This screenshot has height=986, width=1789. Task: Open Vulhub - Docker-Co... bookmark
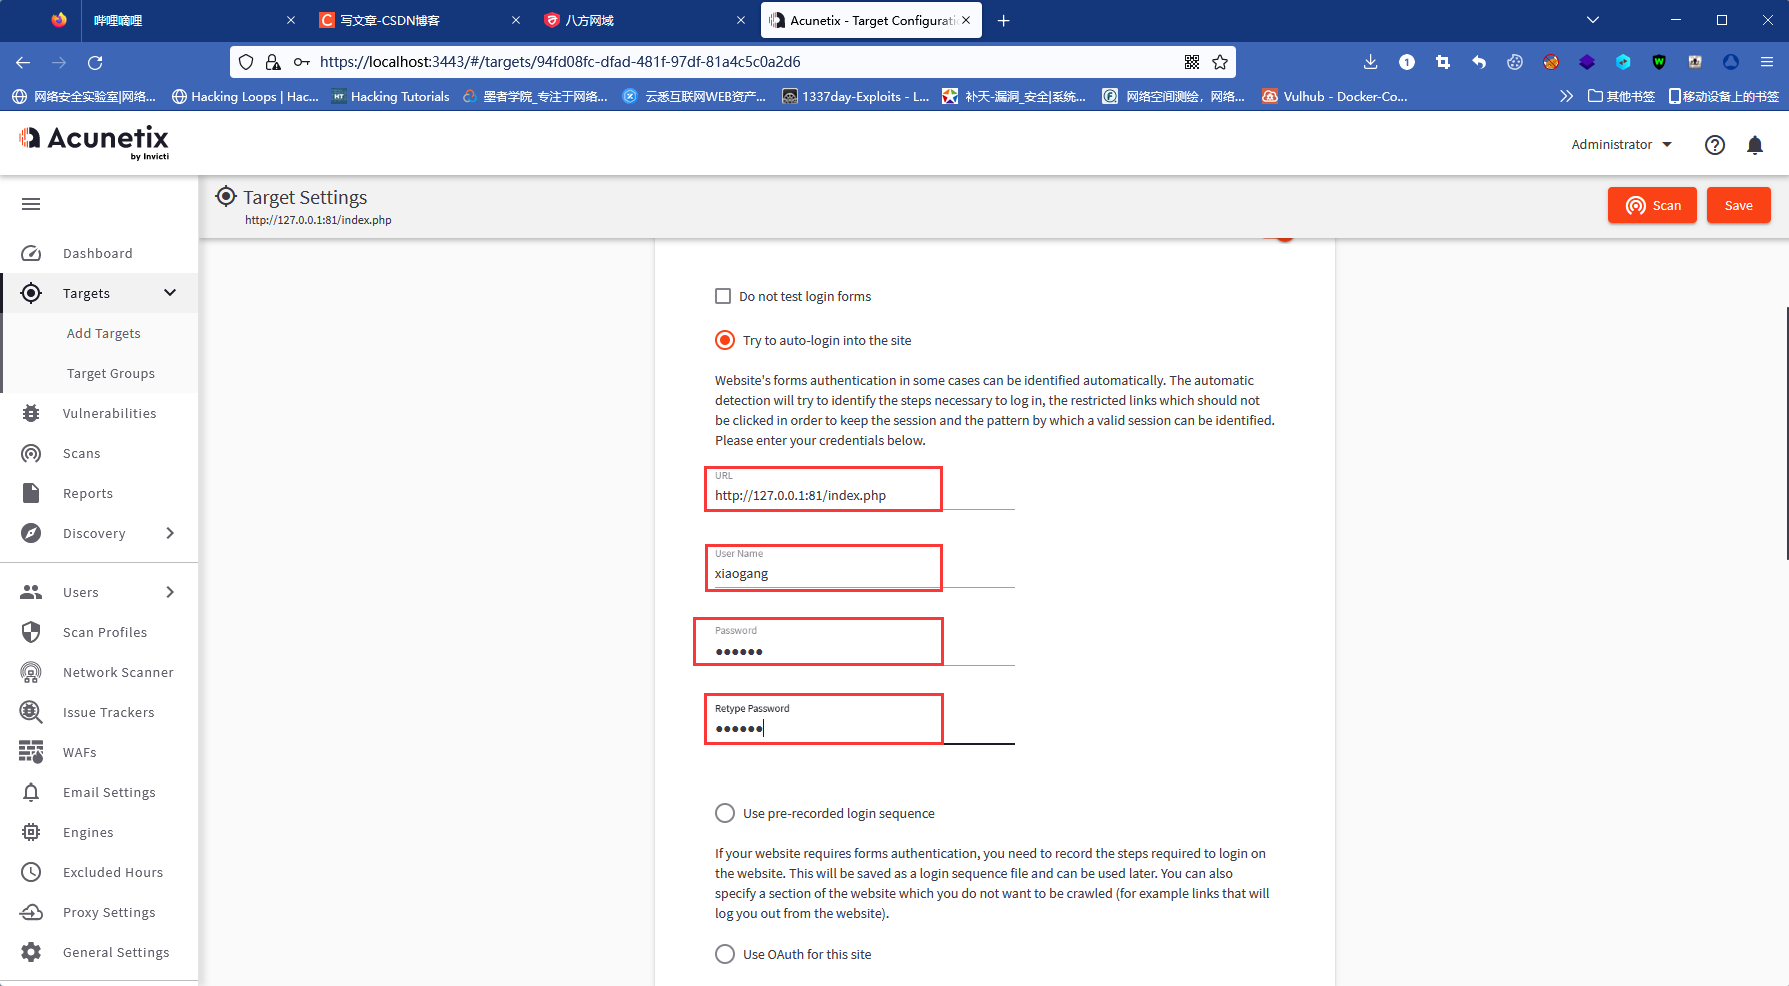pos(1334,96)
